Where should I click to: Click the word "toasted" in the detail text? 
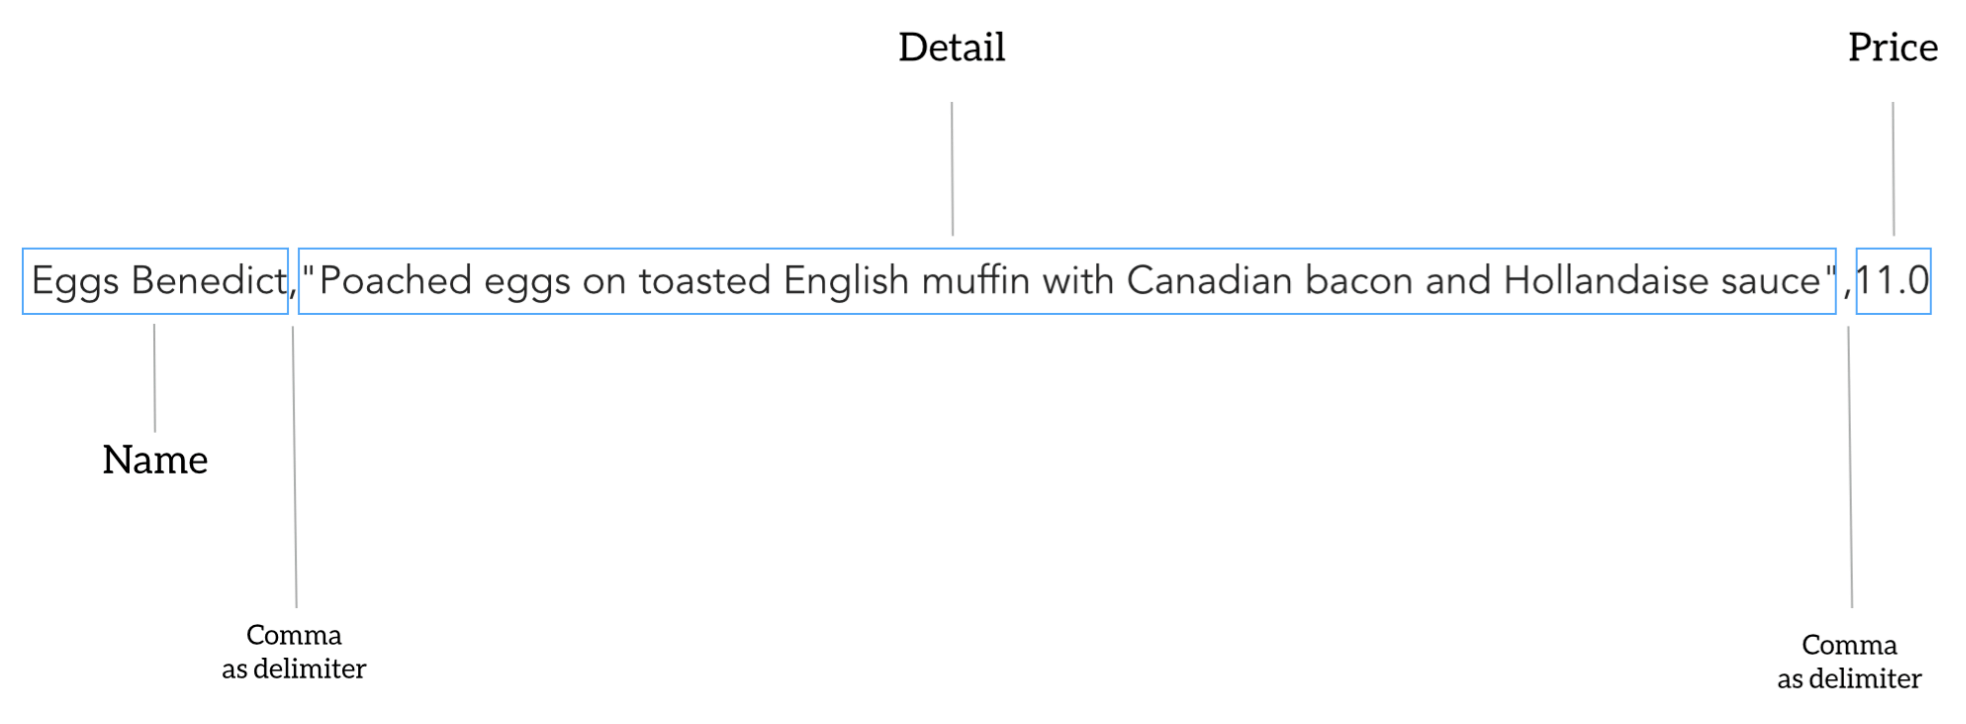(x=705, y=281)
